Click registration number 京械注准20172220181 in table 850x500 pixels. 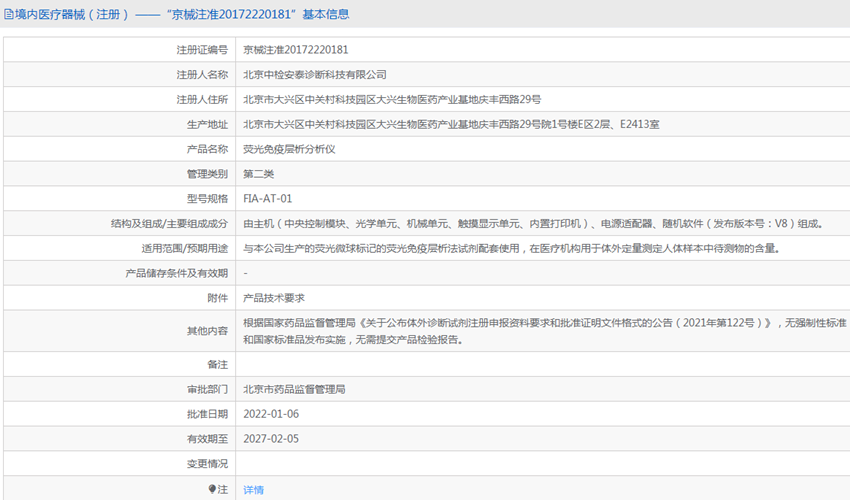click(296, 49)
